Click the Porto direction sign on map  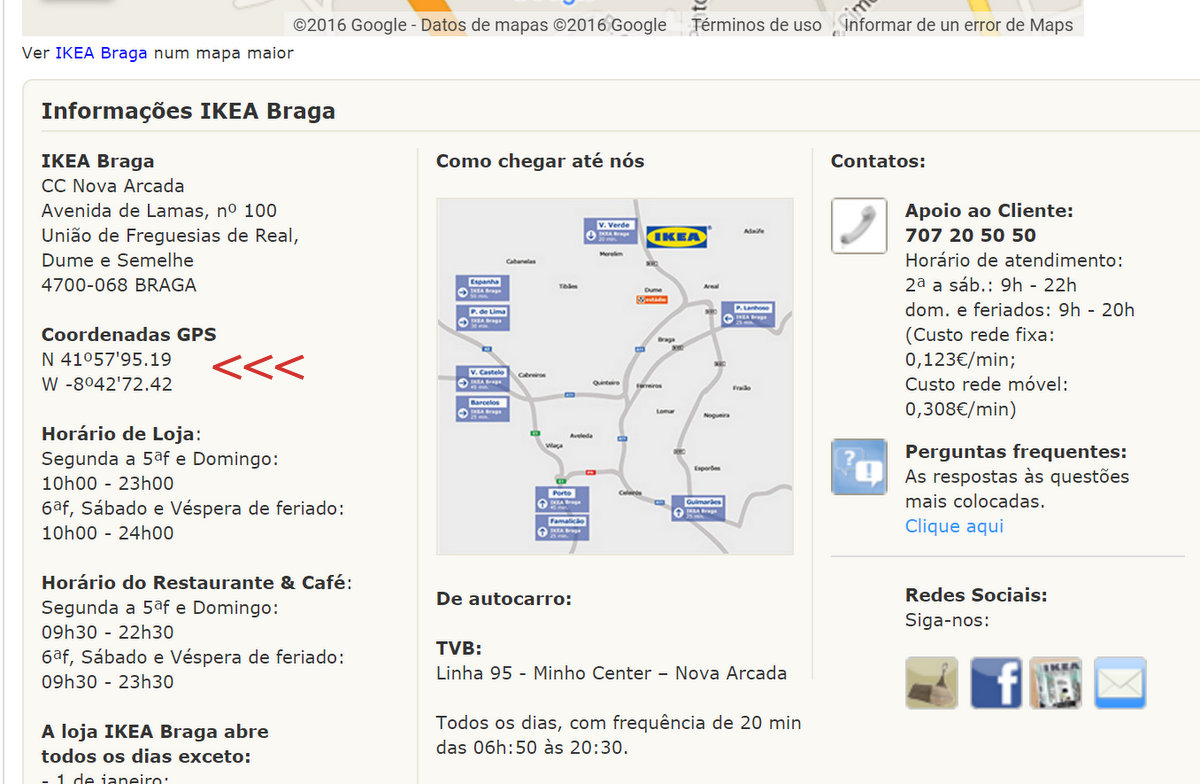562,499
